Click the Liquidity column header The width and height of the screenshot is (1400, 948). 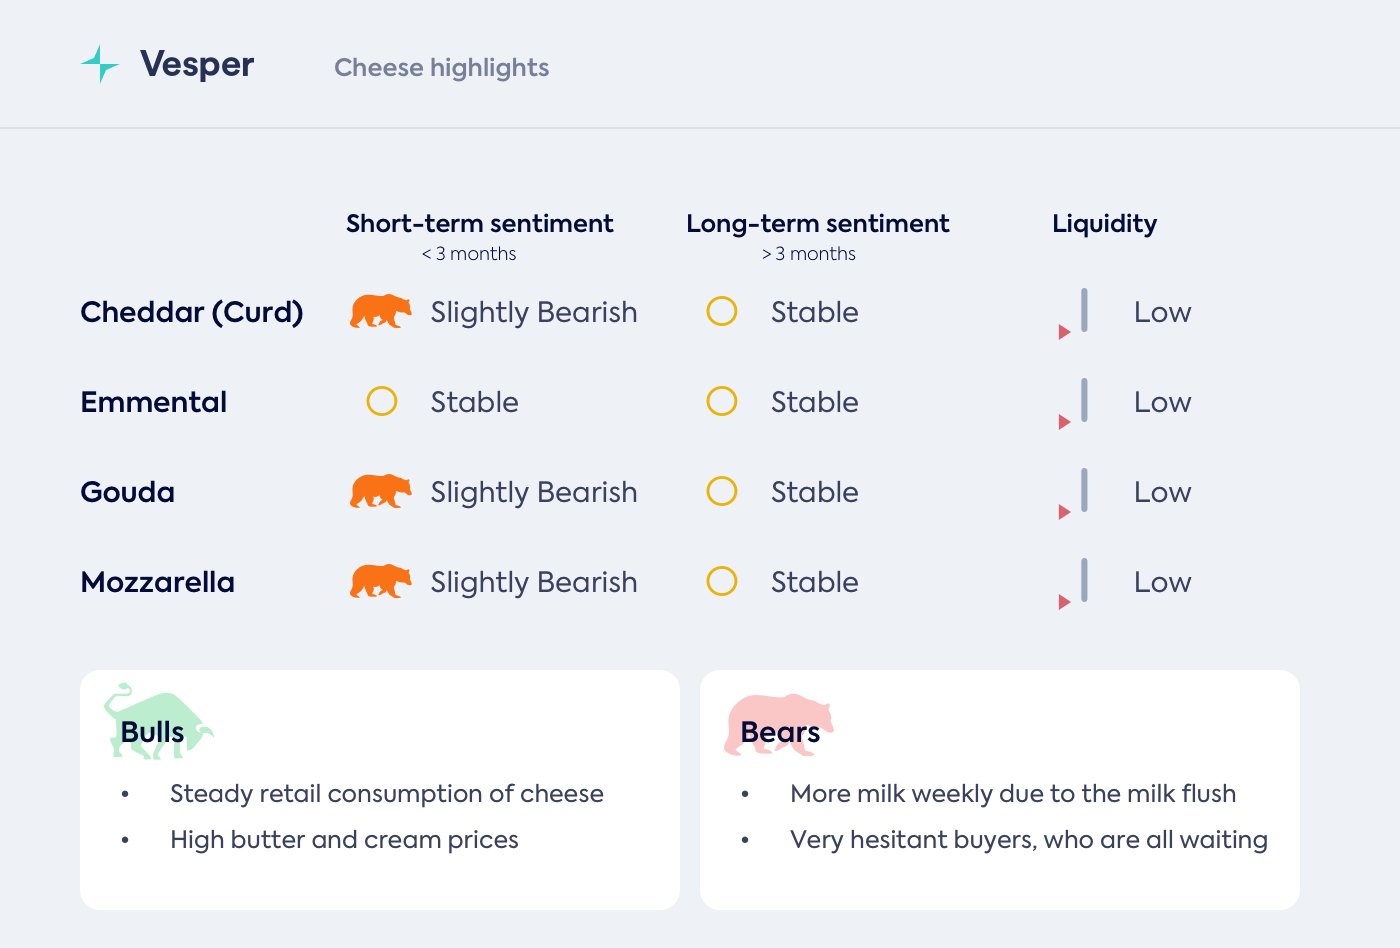(1104, 224)
